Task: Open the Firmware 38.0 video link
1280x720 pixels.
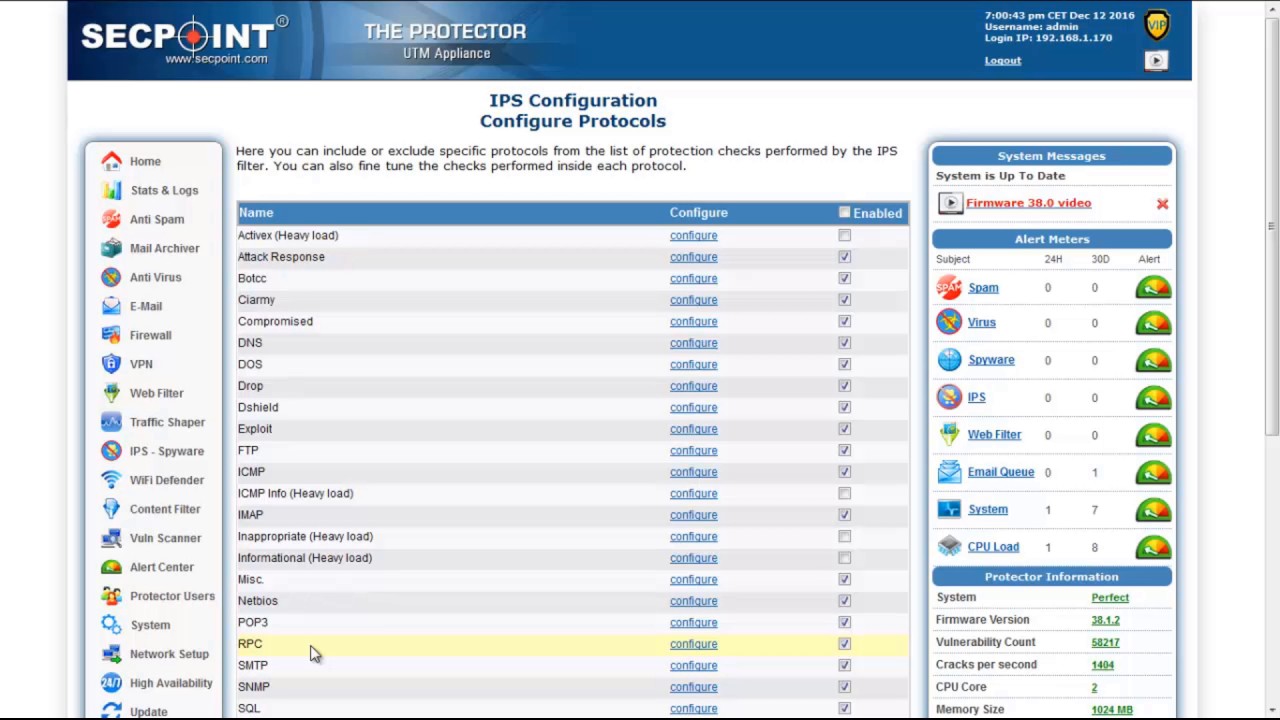Action: coord(1028,203)
